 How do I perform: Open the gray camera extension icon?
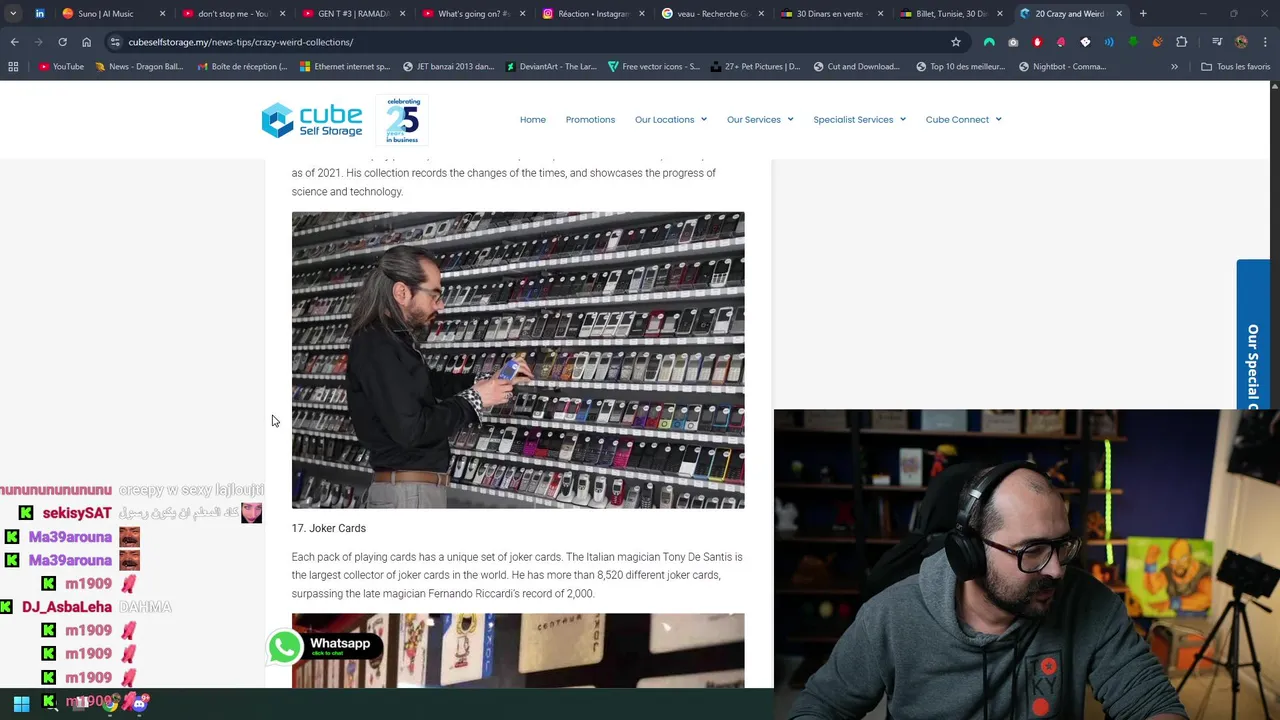[1013, 42]
